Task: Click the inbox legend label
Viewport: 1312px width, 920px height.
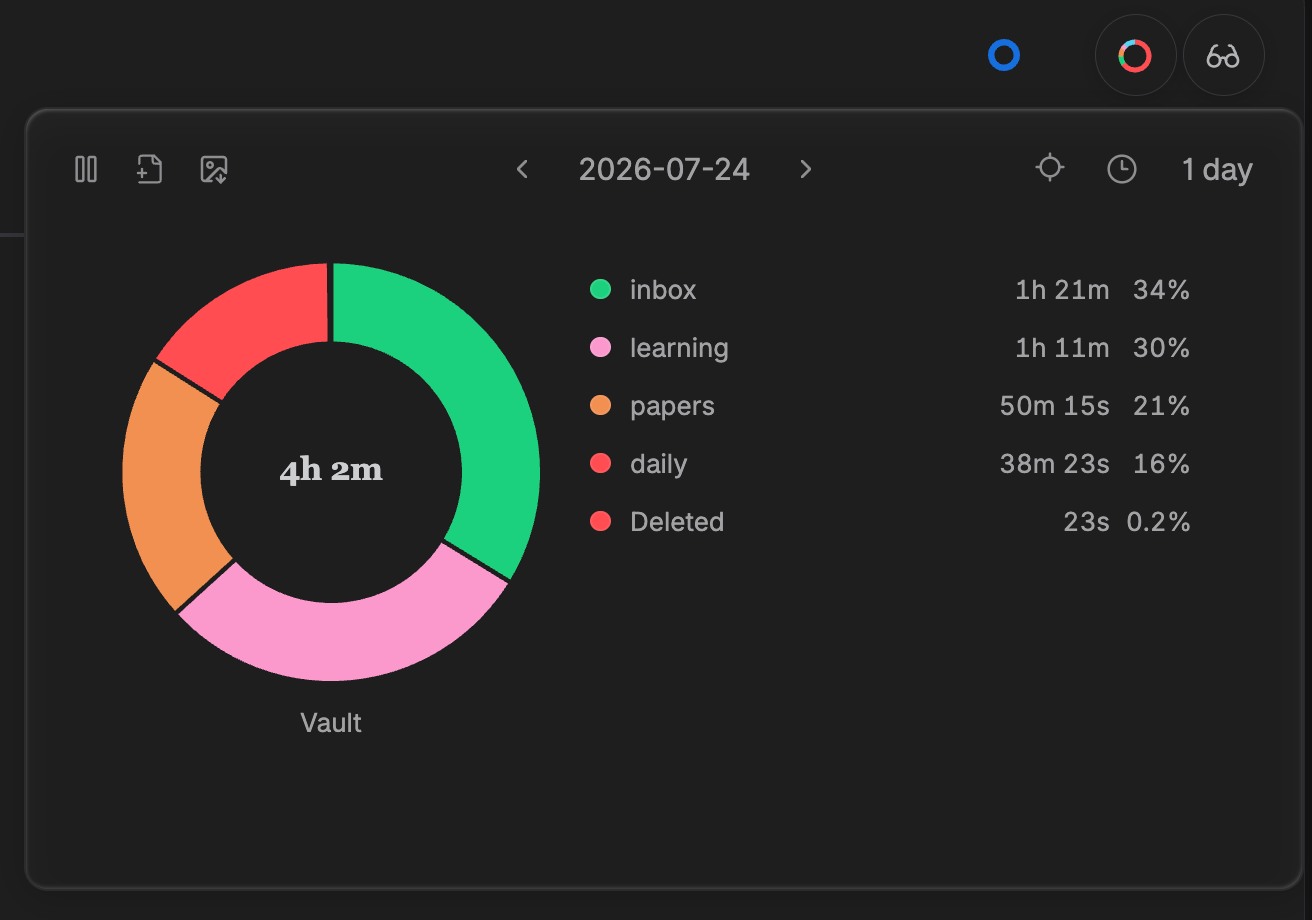Action: 663,290
